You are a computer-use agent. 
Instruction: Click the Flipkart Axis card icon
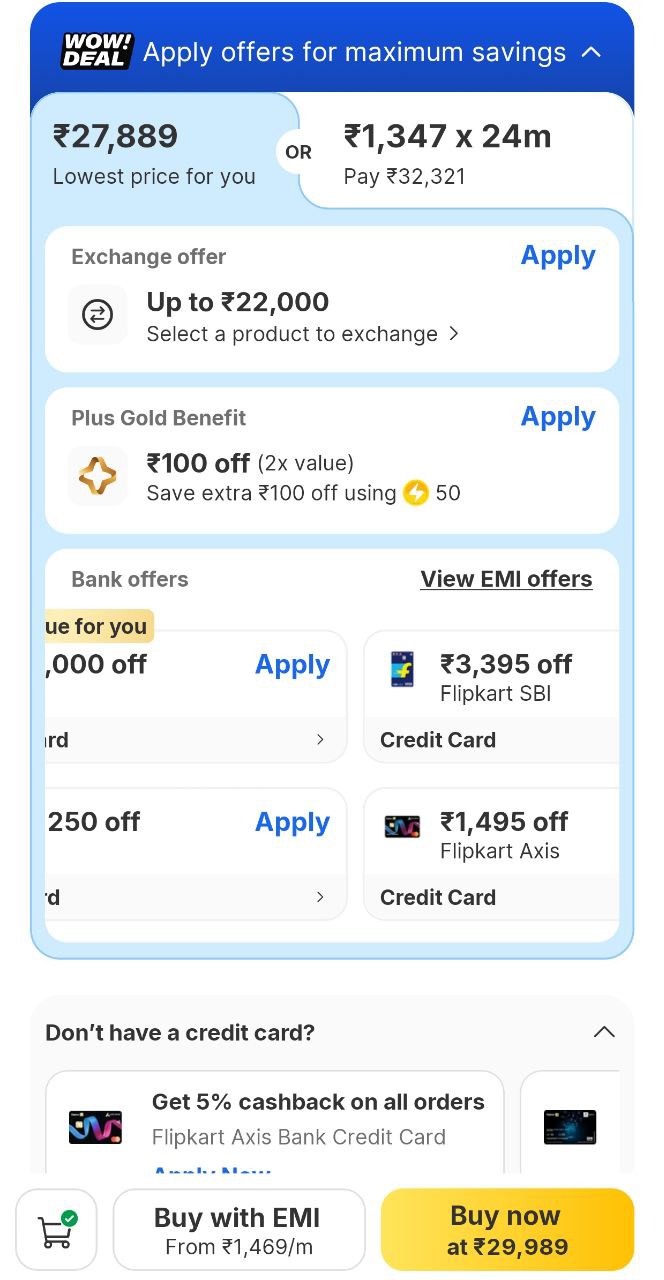pos(403,827)
